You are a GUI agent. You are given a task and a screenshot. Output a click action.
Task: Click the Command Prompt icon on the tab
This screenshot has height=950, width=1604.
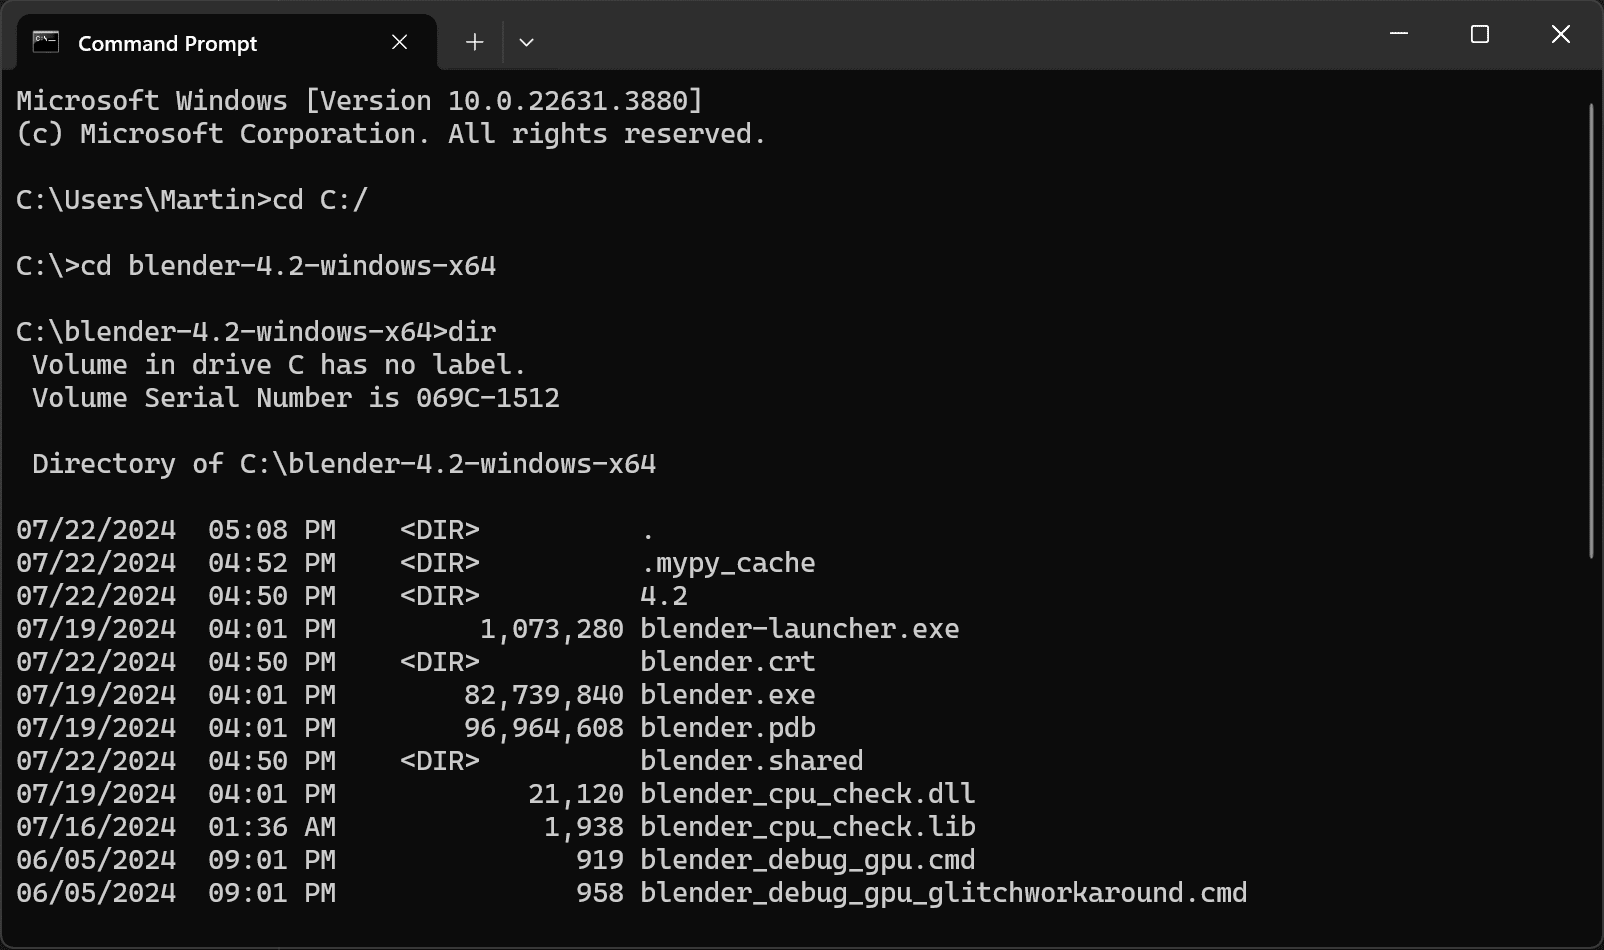pyautogui.click(x=45, y=42)
